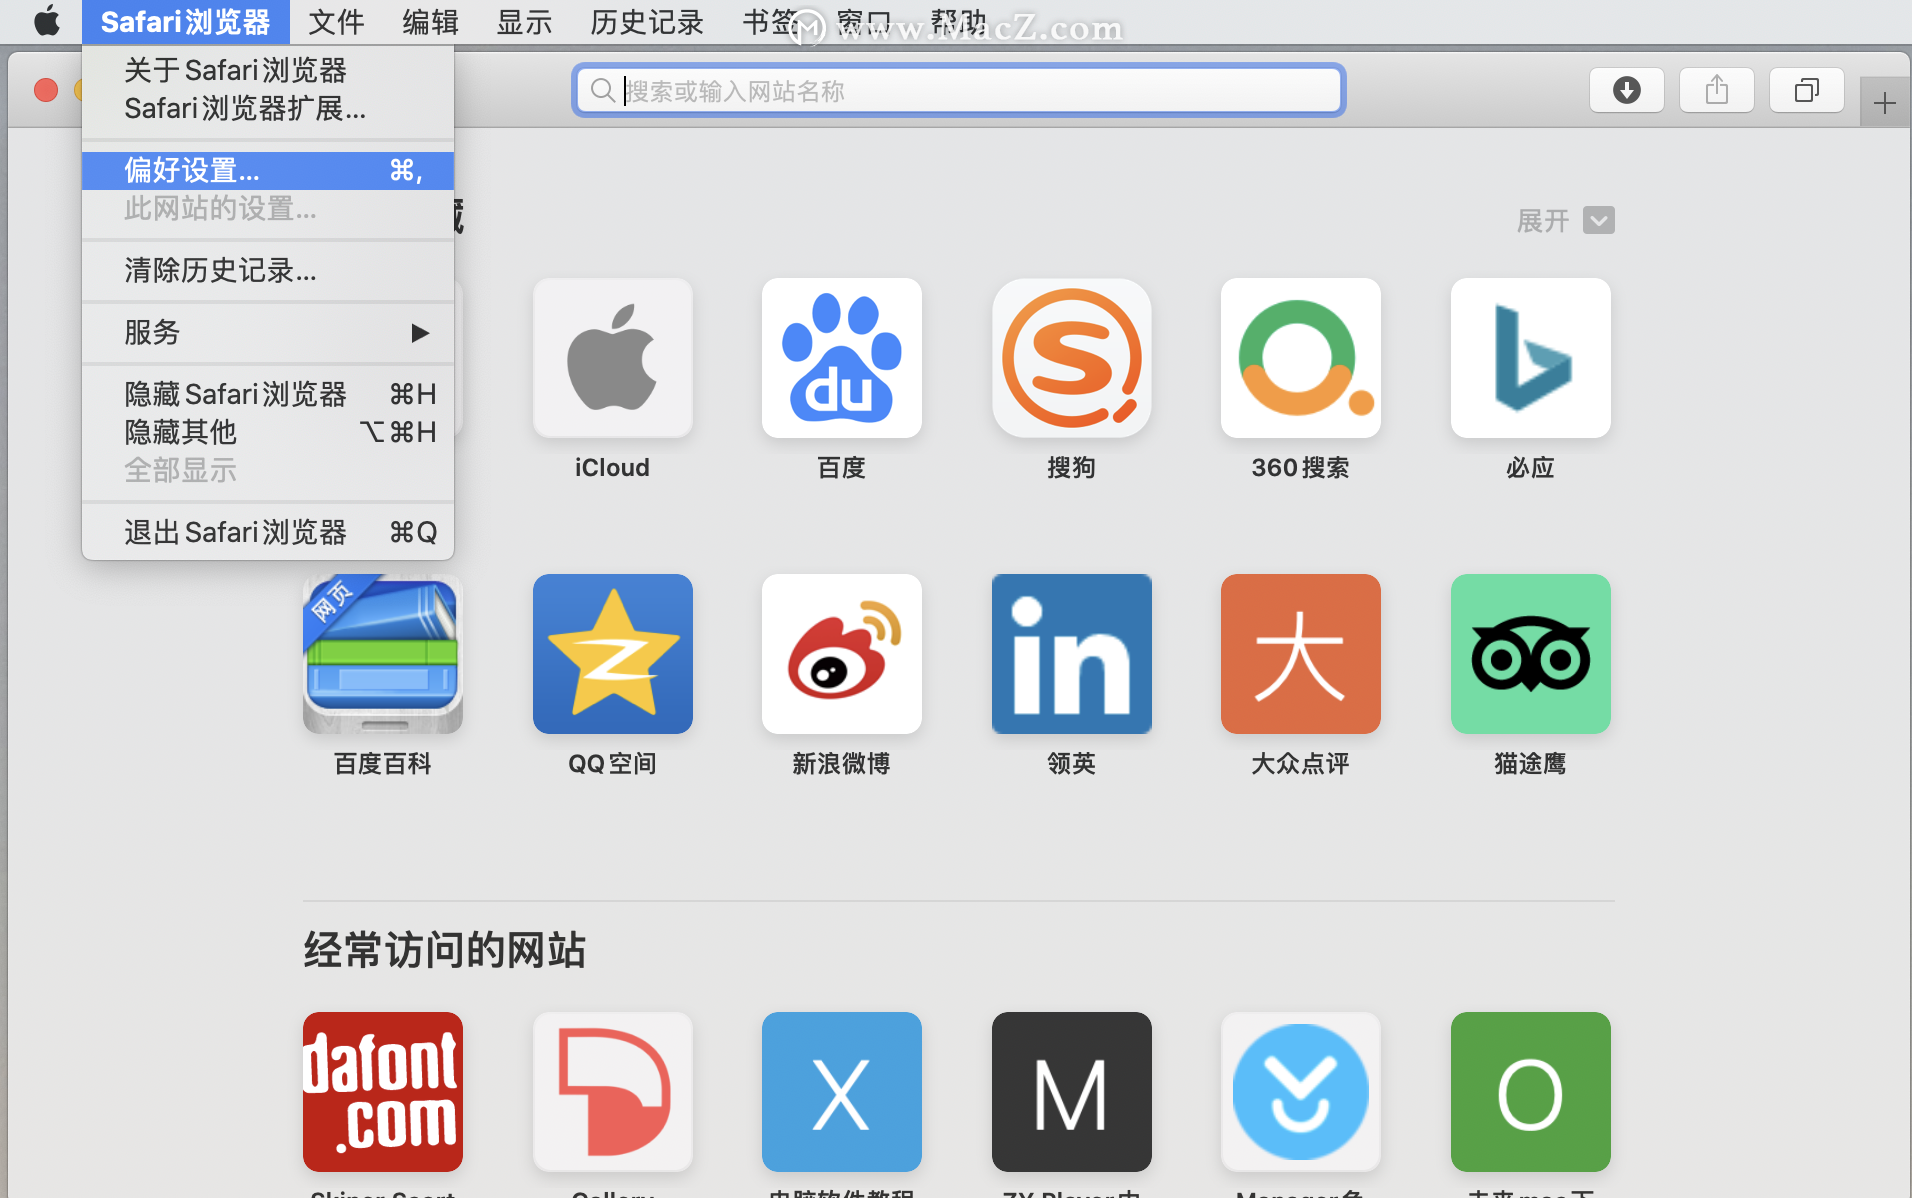
Task: Select 隐藏其他 menu item
Action: [x=268, y=432]
